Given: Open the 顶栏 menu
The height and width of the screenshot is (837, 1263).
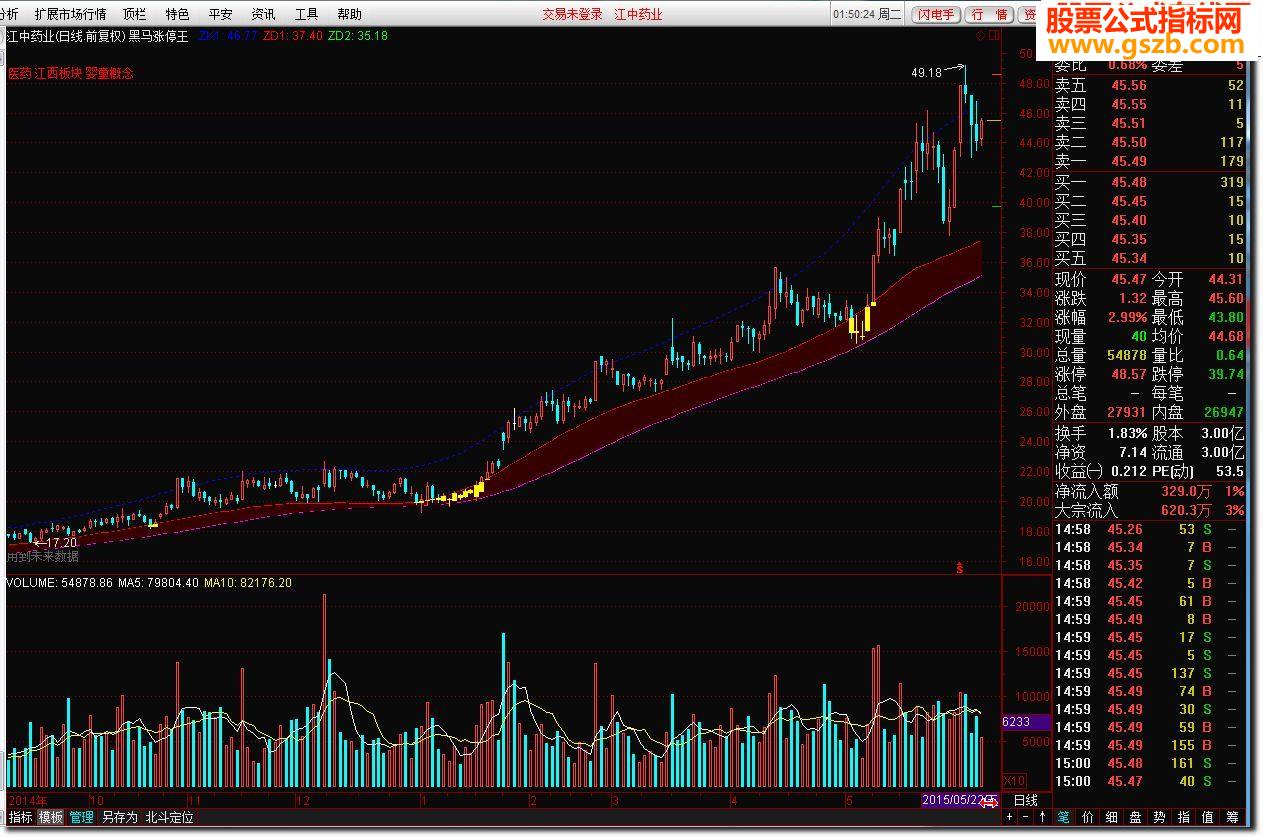Looking at the screenshot, I should click(134, 14).
